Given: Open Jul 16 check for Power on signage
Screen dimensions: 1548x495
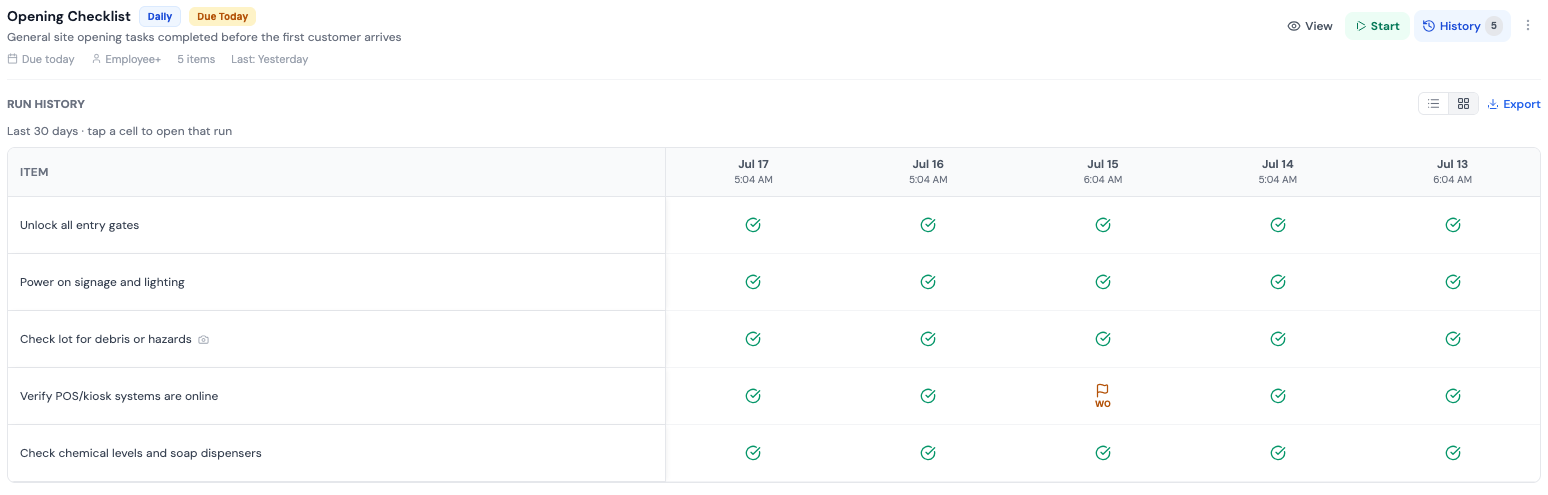Looking at the screenshot, I should (928, 282).
